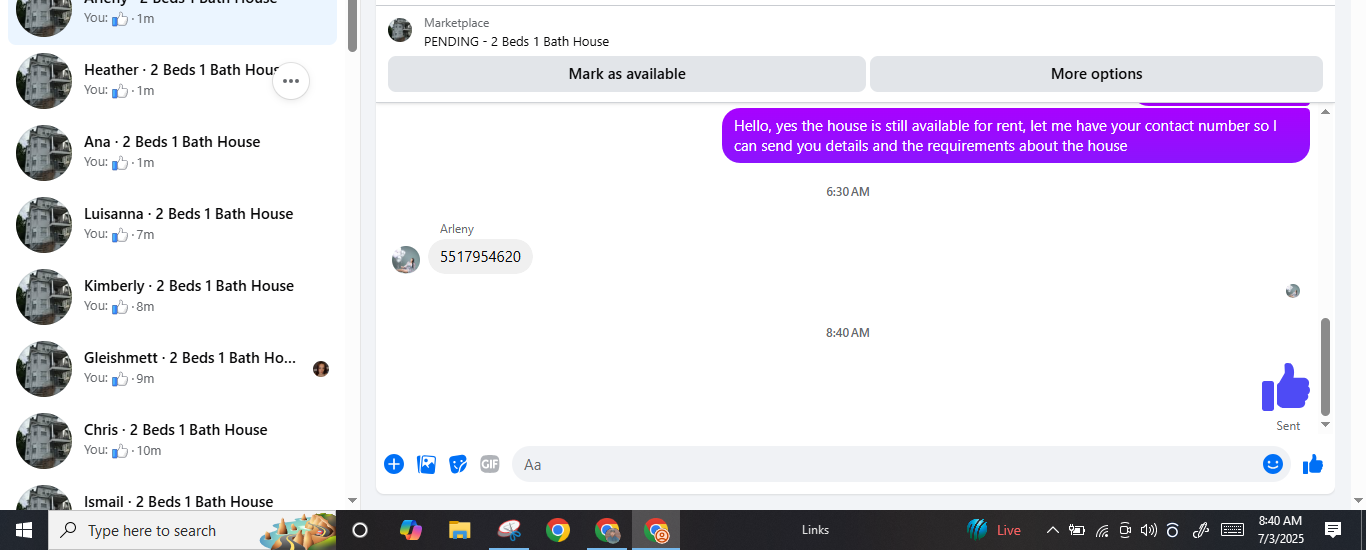Show hidden system tray icons
The width and height of the screenshot is (1366, 550).
(1052, 530)
